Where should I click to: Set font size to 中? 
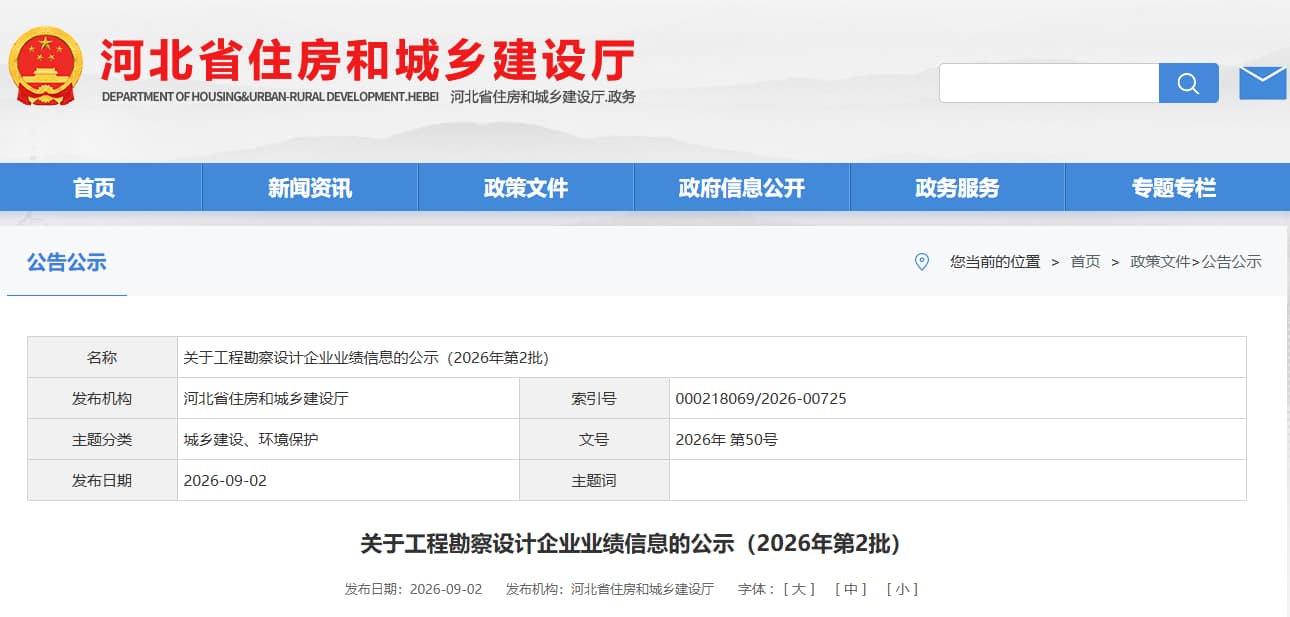click(x=851, y=589)
